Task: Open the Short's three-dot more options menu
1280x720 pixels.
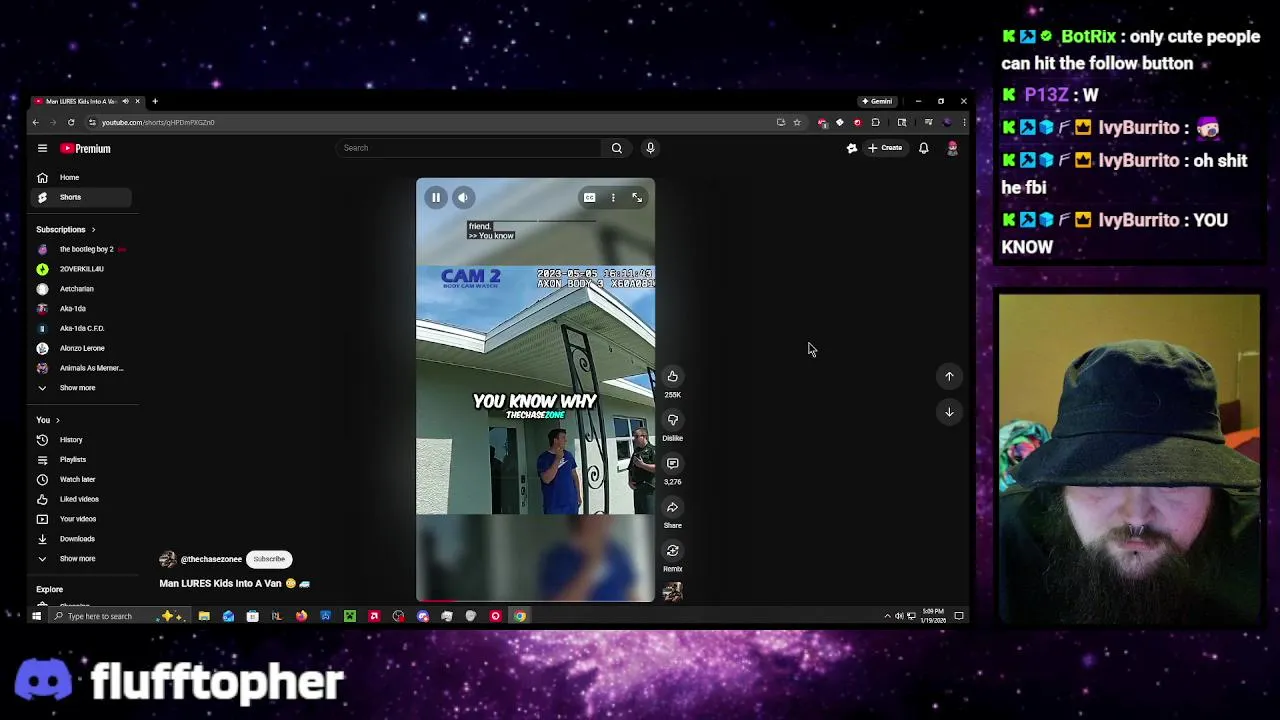Action: click(613, 198)
